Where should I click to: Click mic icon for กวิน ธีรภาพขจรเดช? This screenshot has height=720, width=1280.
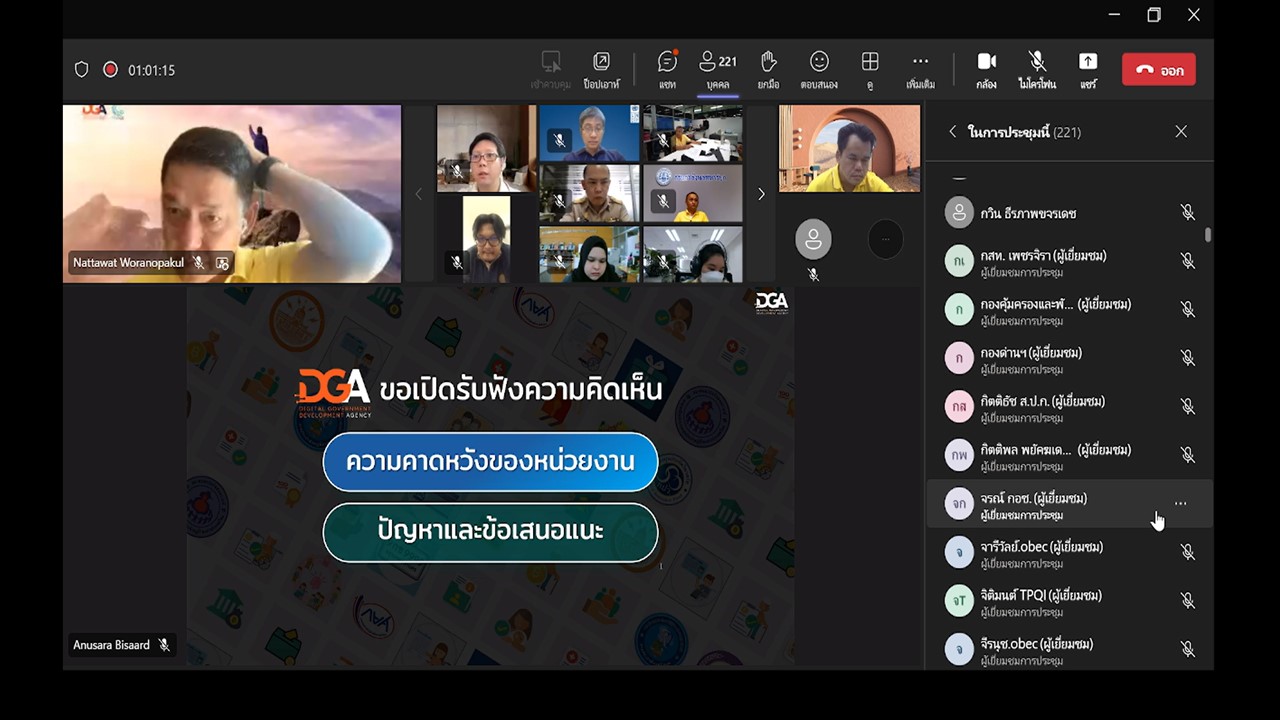(x=1187, y=212)
